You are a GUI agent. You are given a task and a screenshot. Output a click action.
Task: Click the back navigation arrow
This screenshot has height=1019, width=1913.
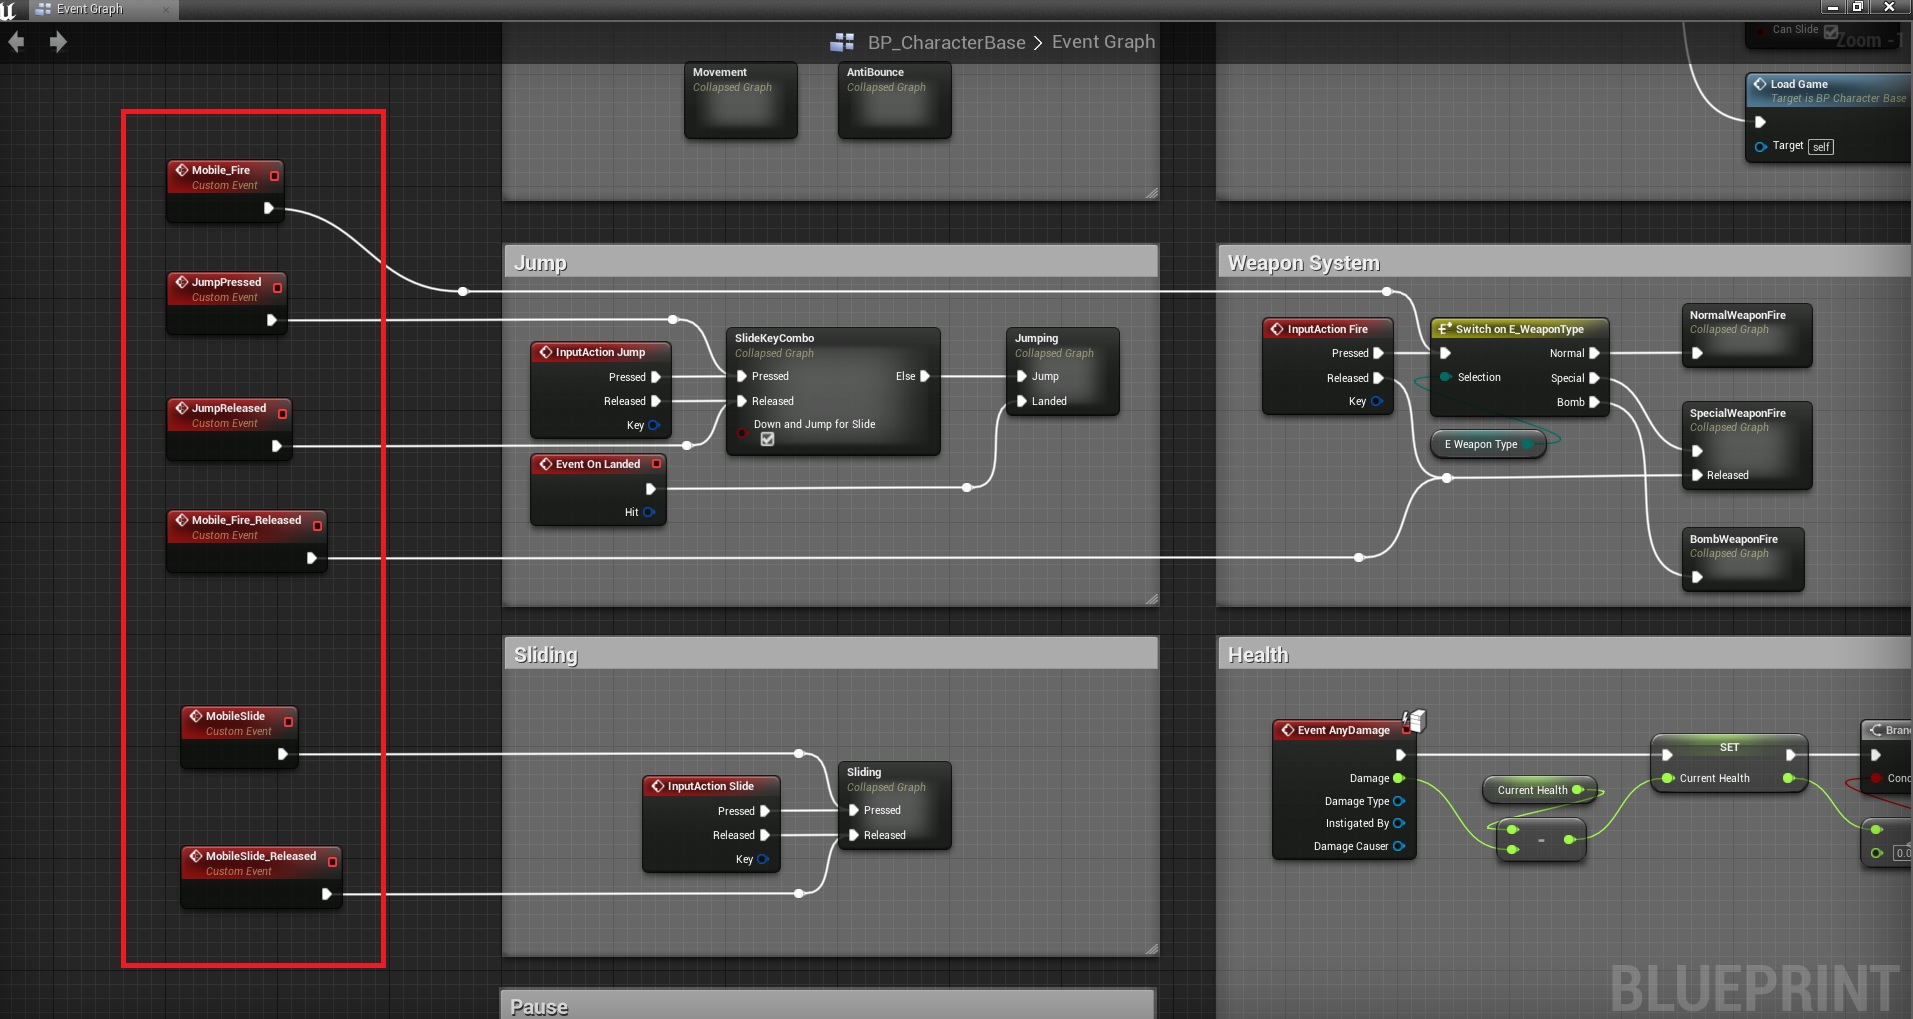pos(16,42)
